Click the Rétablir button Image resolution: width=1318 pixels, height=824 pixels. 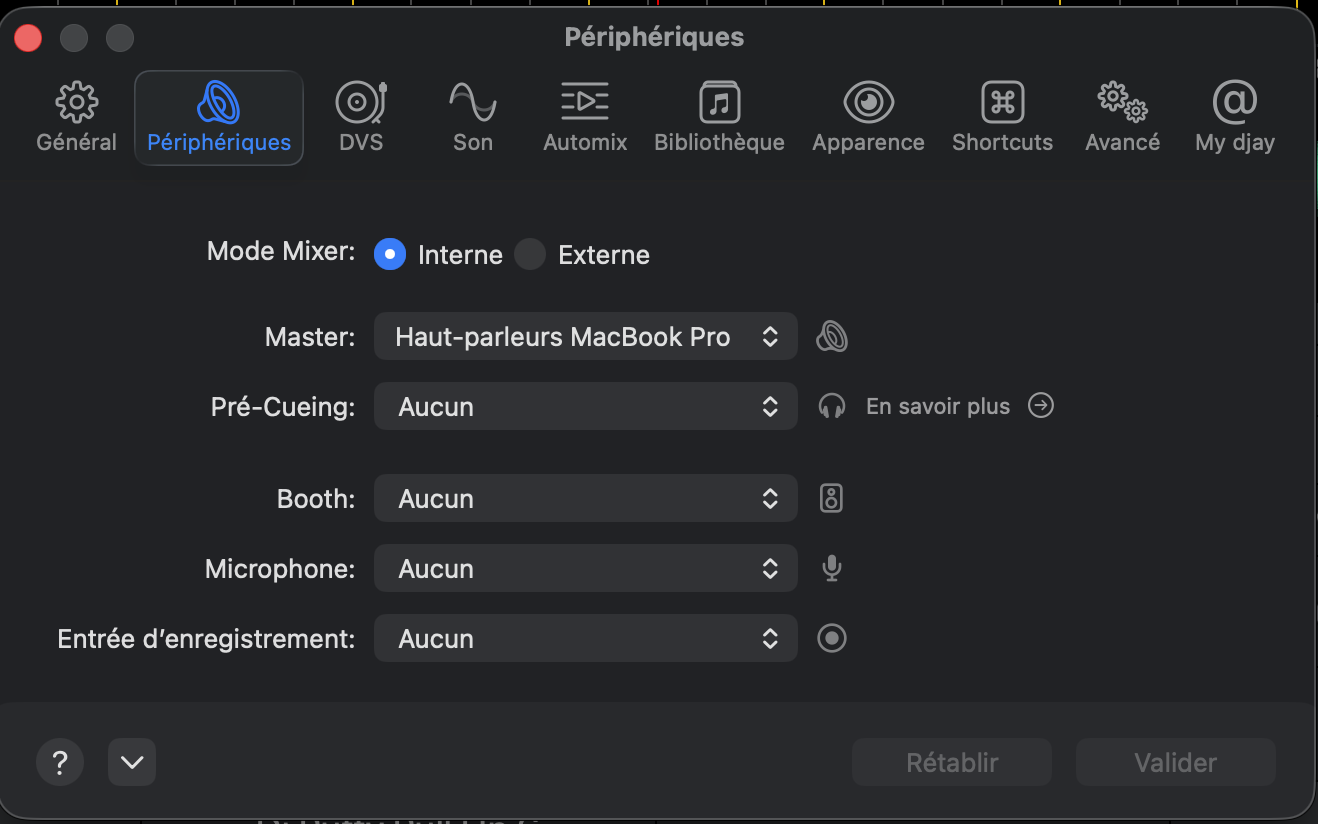[951, 763]
